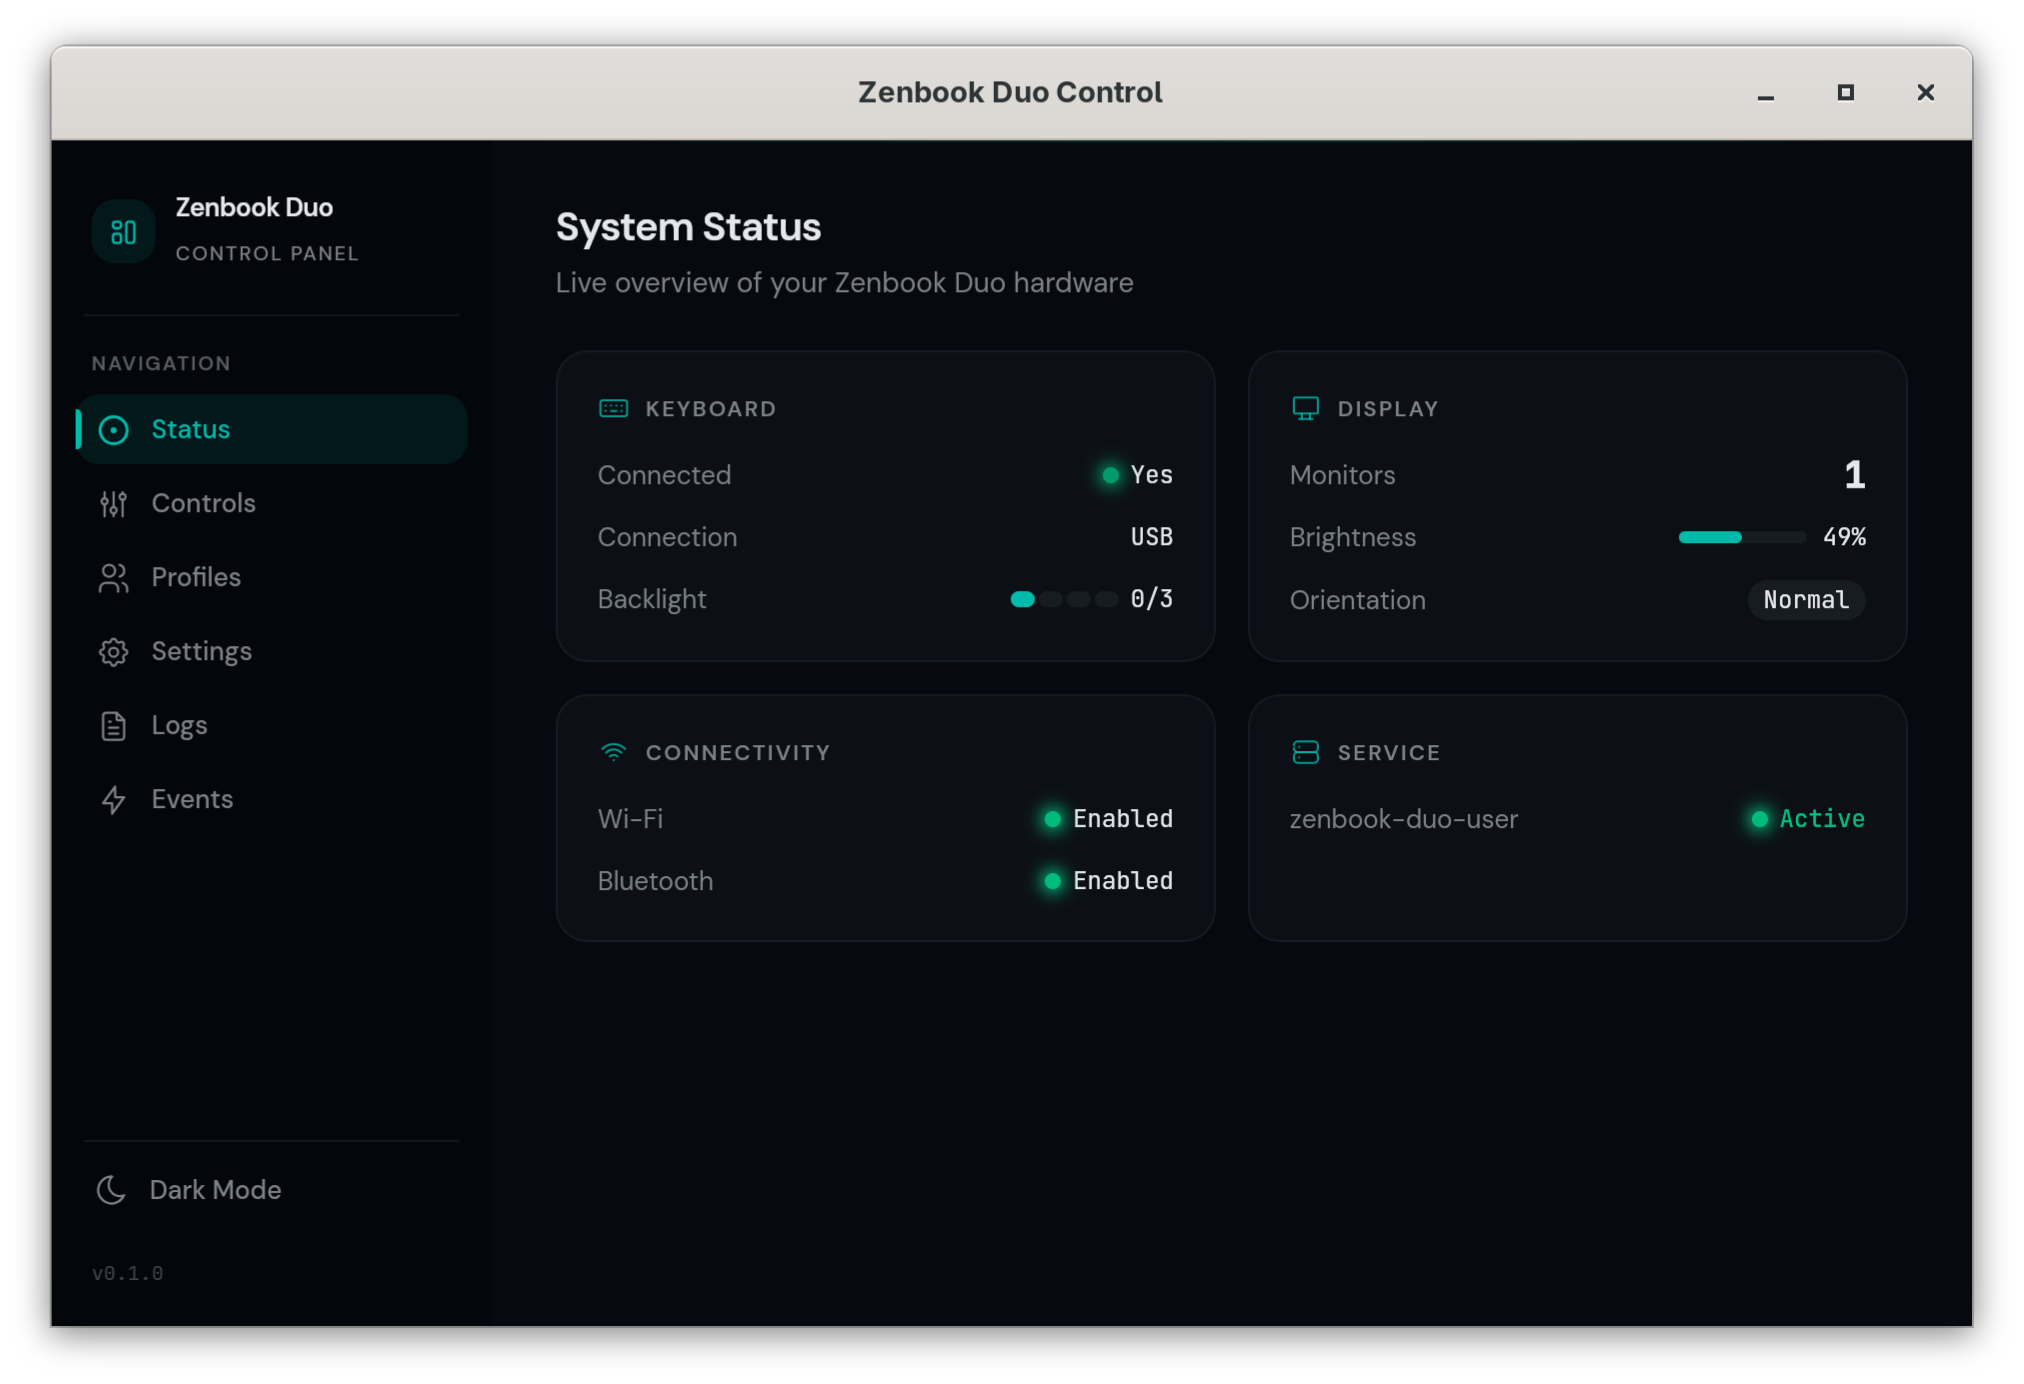The width and height of the screenshot is (2024, 1384).
Task: Click the Zenbook Duo Control window title
Action: 1010,93
